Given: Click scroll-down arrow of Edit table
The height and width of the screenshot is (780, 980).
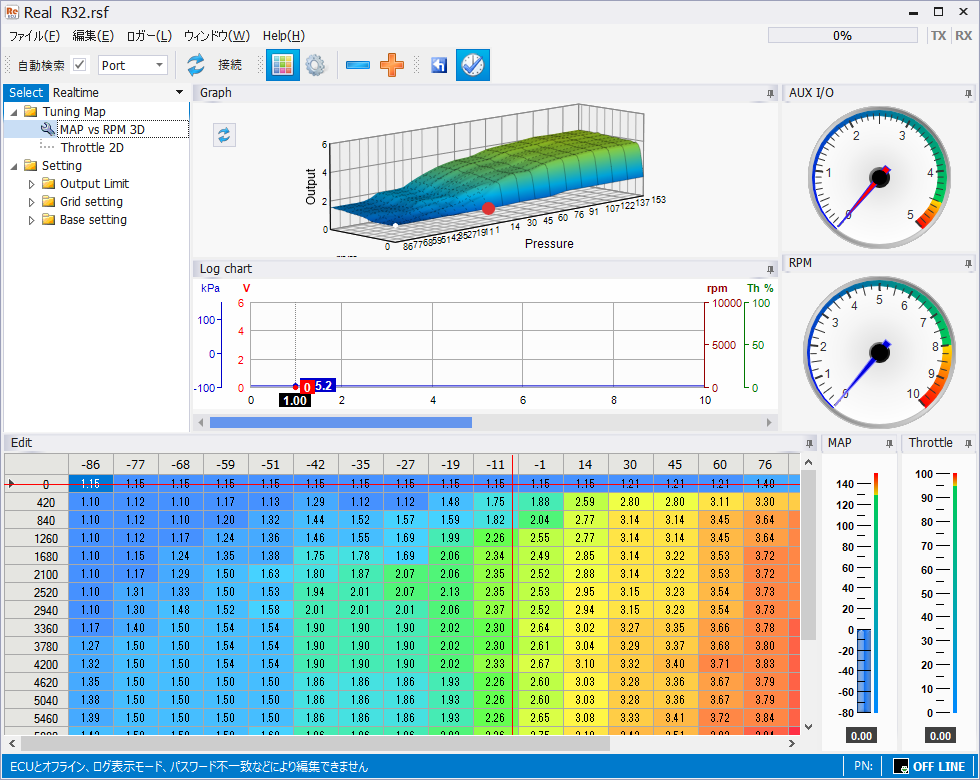Looking at the screenshot, I should (x=808, y=727).
